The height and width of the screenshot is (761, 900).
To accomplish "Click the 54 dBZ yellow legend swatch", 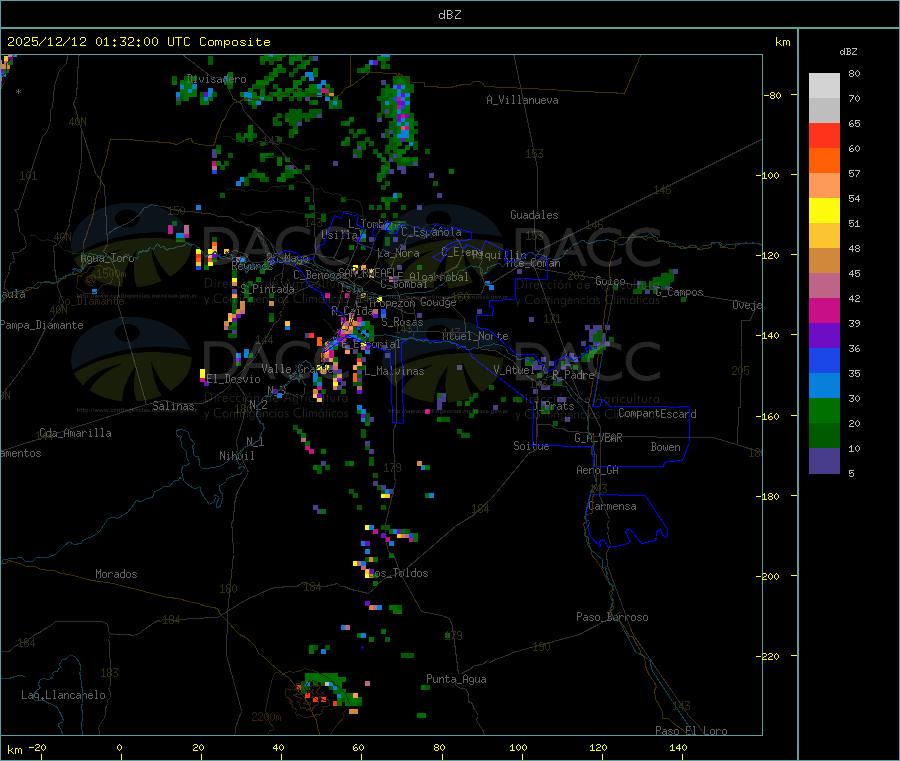I will click(x=824, y=211).
